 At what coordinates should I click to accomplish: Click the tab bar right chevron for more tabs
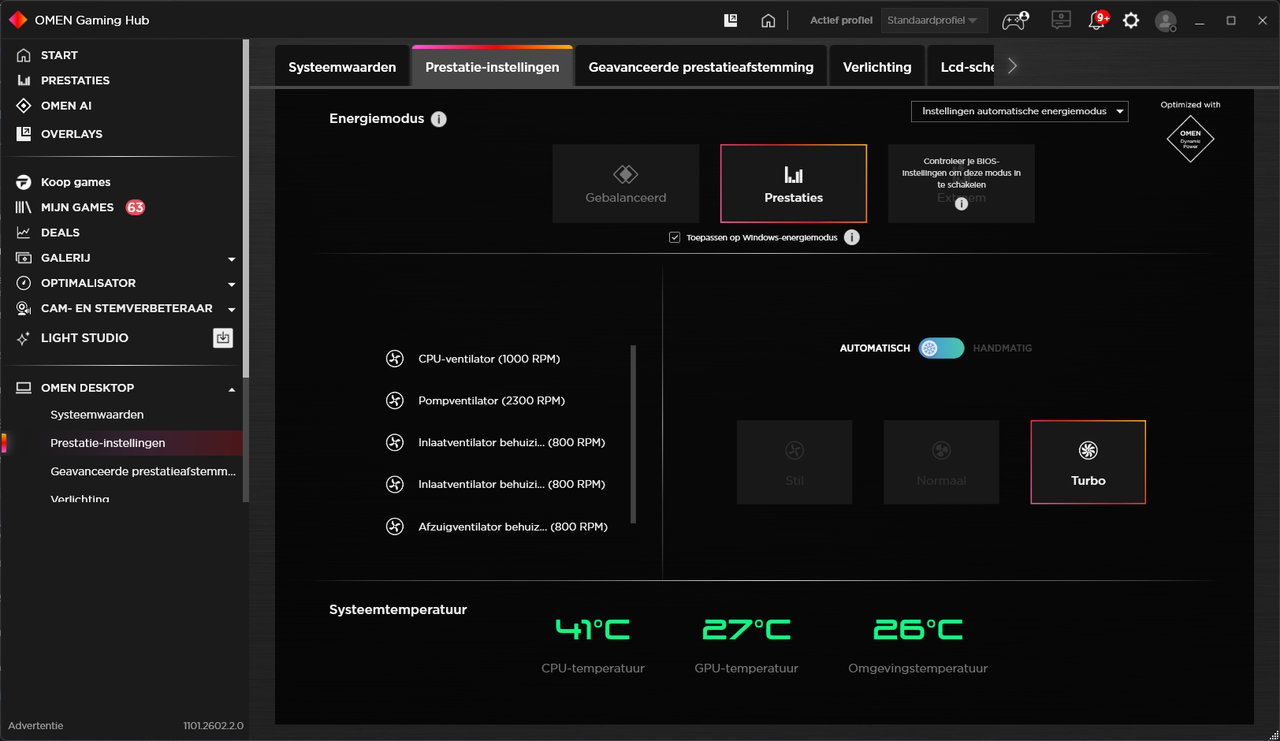[x=1012, y=66]
